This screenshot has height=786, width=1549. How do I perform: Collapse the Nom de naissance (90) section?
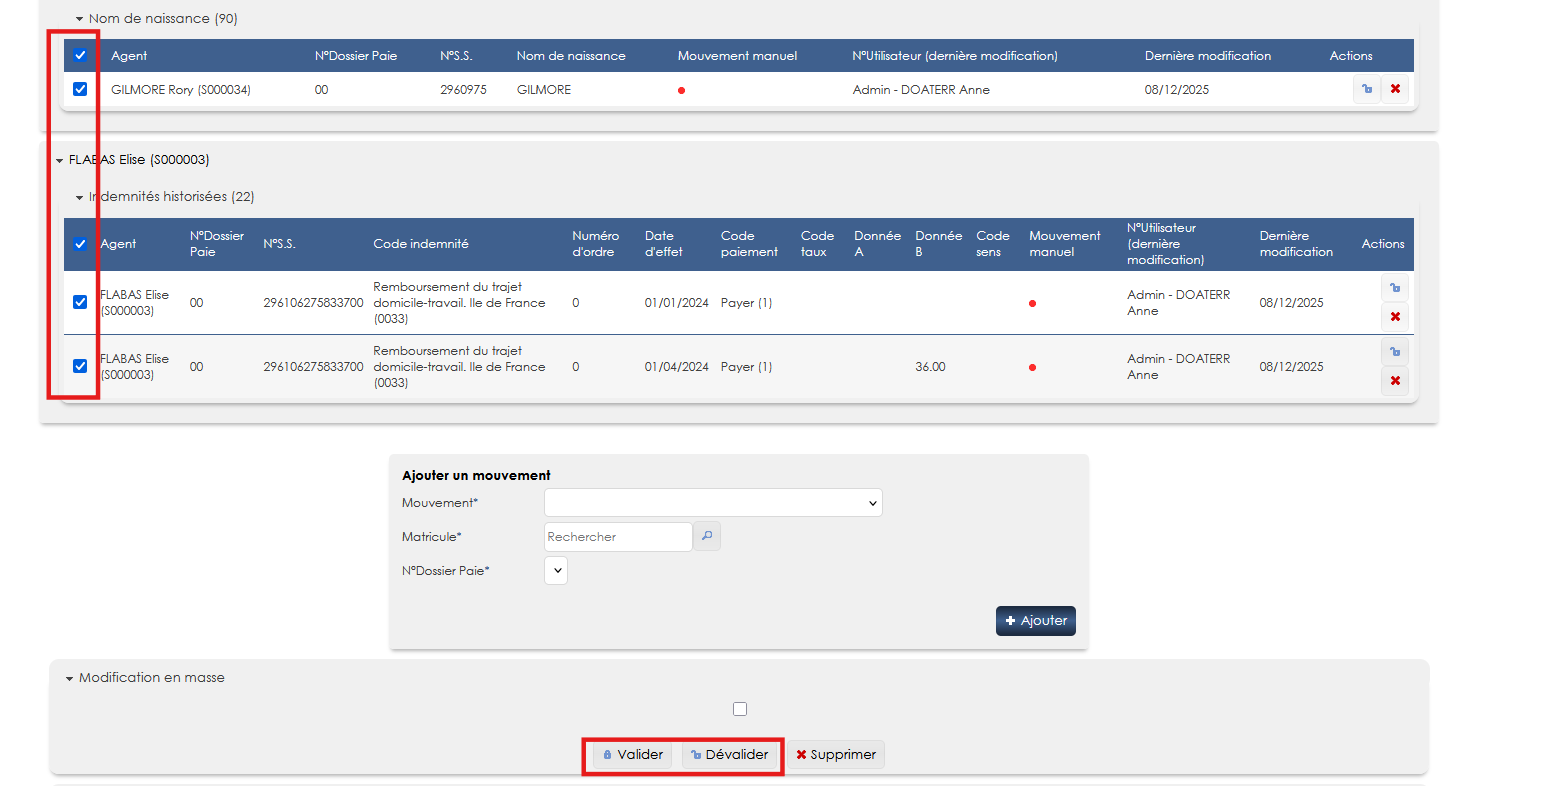[x=80, y=19]
